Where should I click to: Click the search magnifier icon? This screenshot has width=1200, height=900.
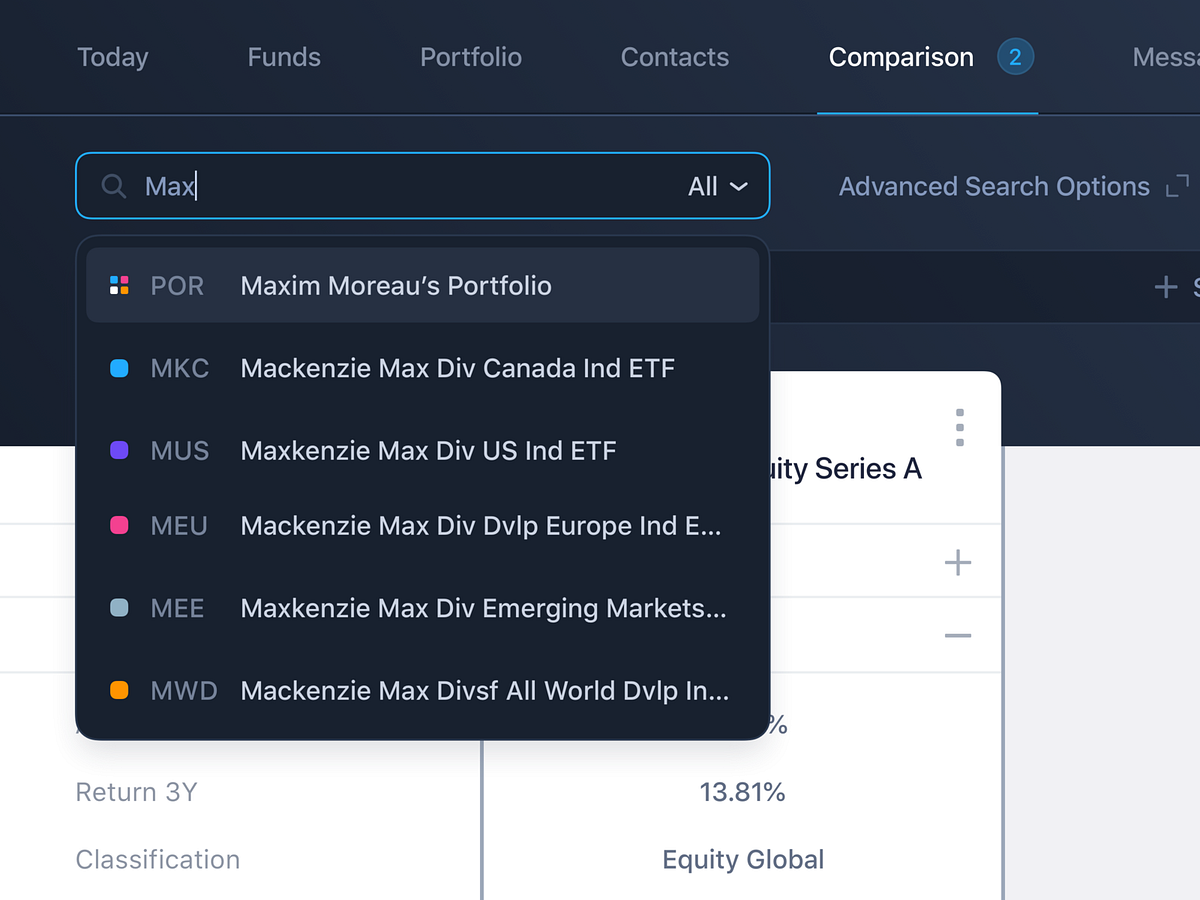tap(114, 186)
